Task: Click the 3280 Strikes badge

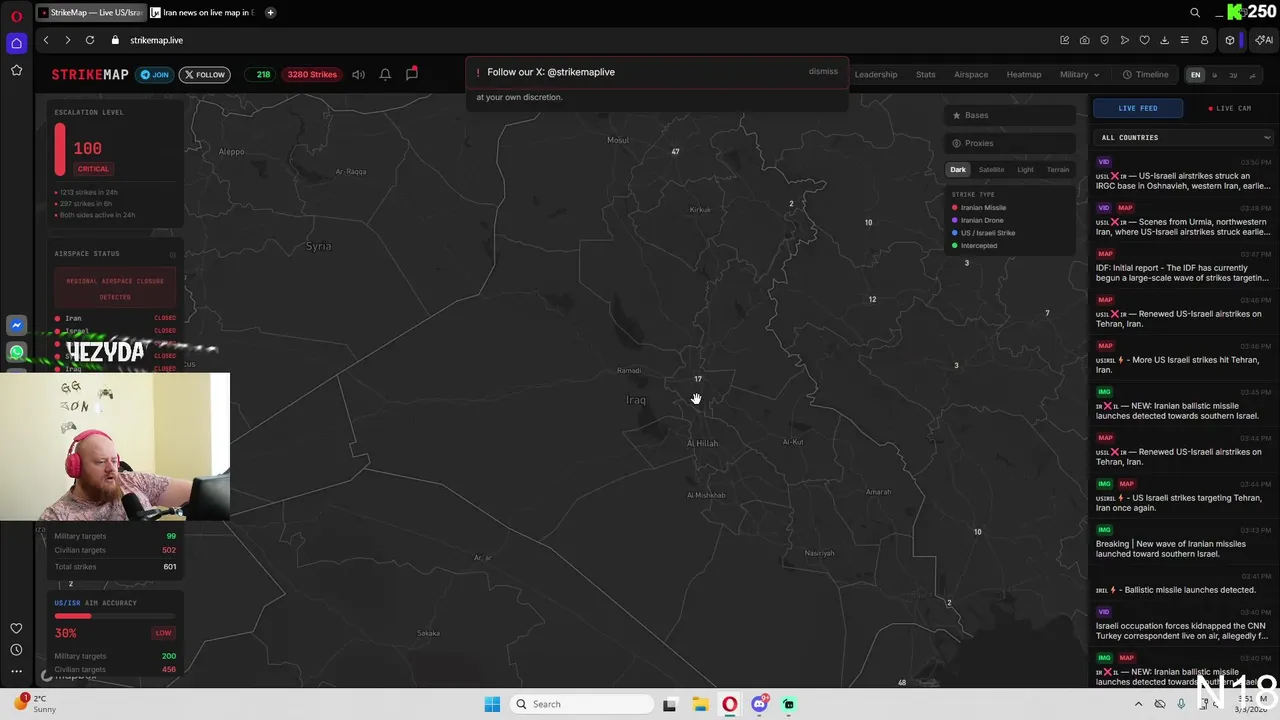Action: tap(312, 74)
